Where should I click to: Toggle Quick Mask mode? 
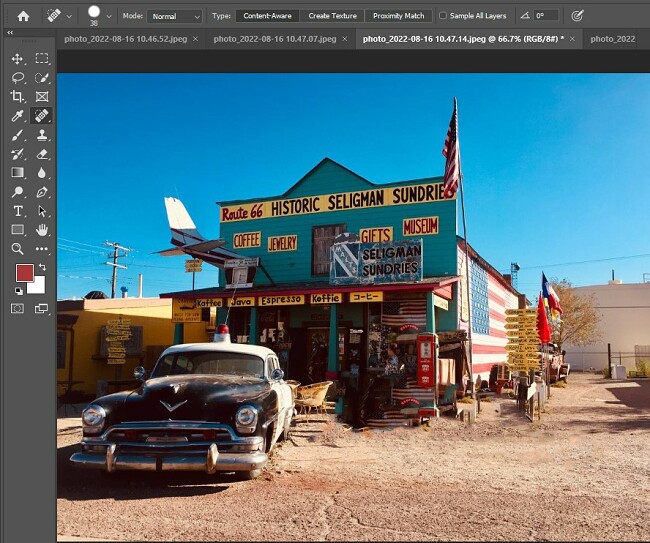[x=17, y=309]
